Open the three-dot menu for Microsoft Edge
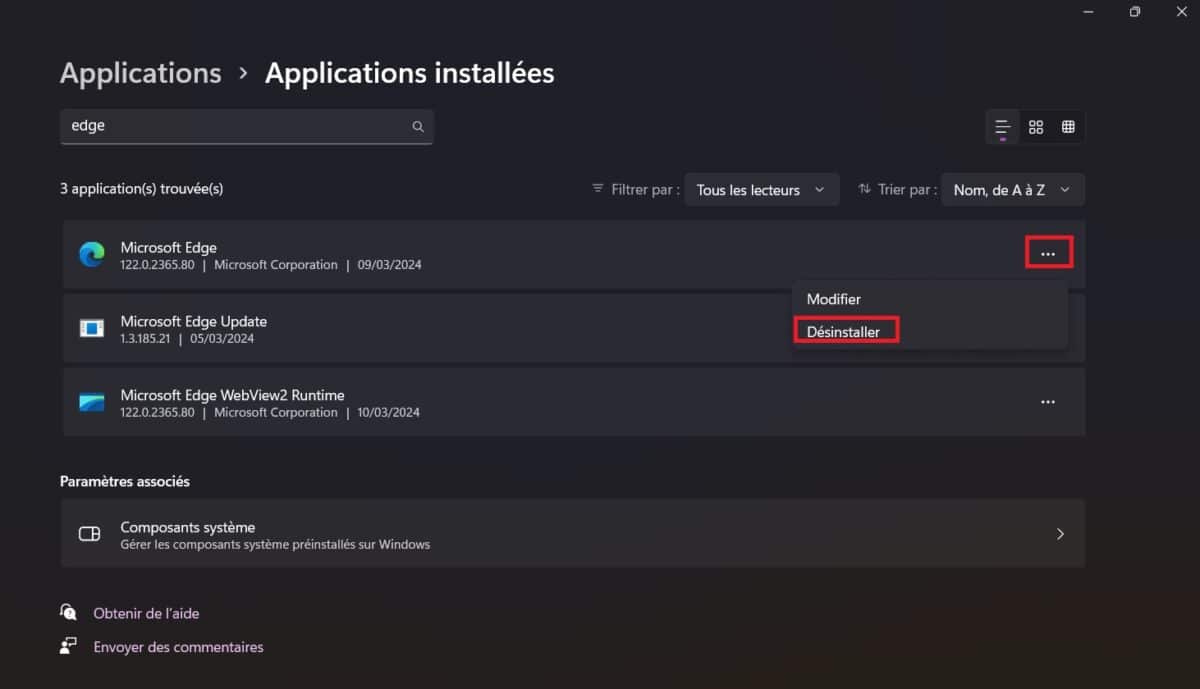Screen dimensions: 1200x689 coord(1048,254)
